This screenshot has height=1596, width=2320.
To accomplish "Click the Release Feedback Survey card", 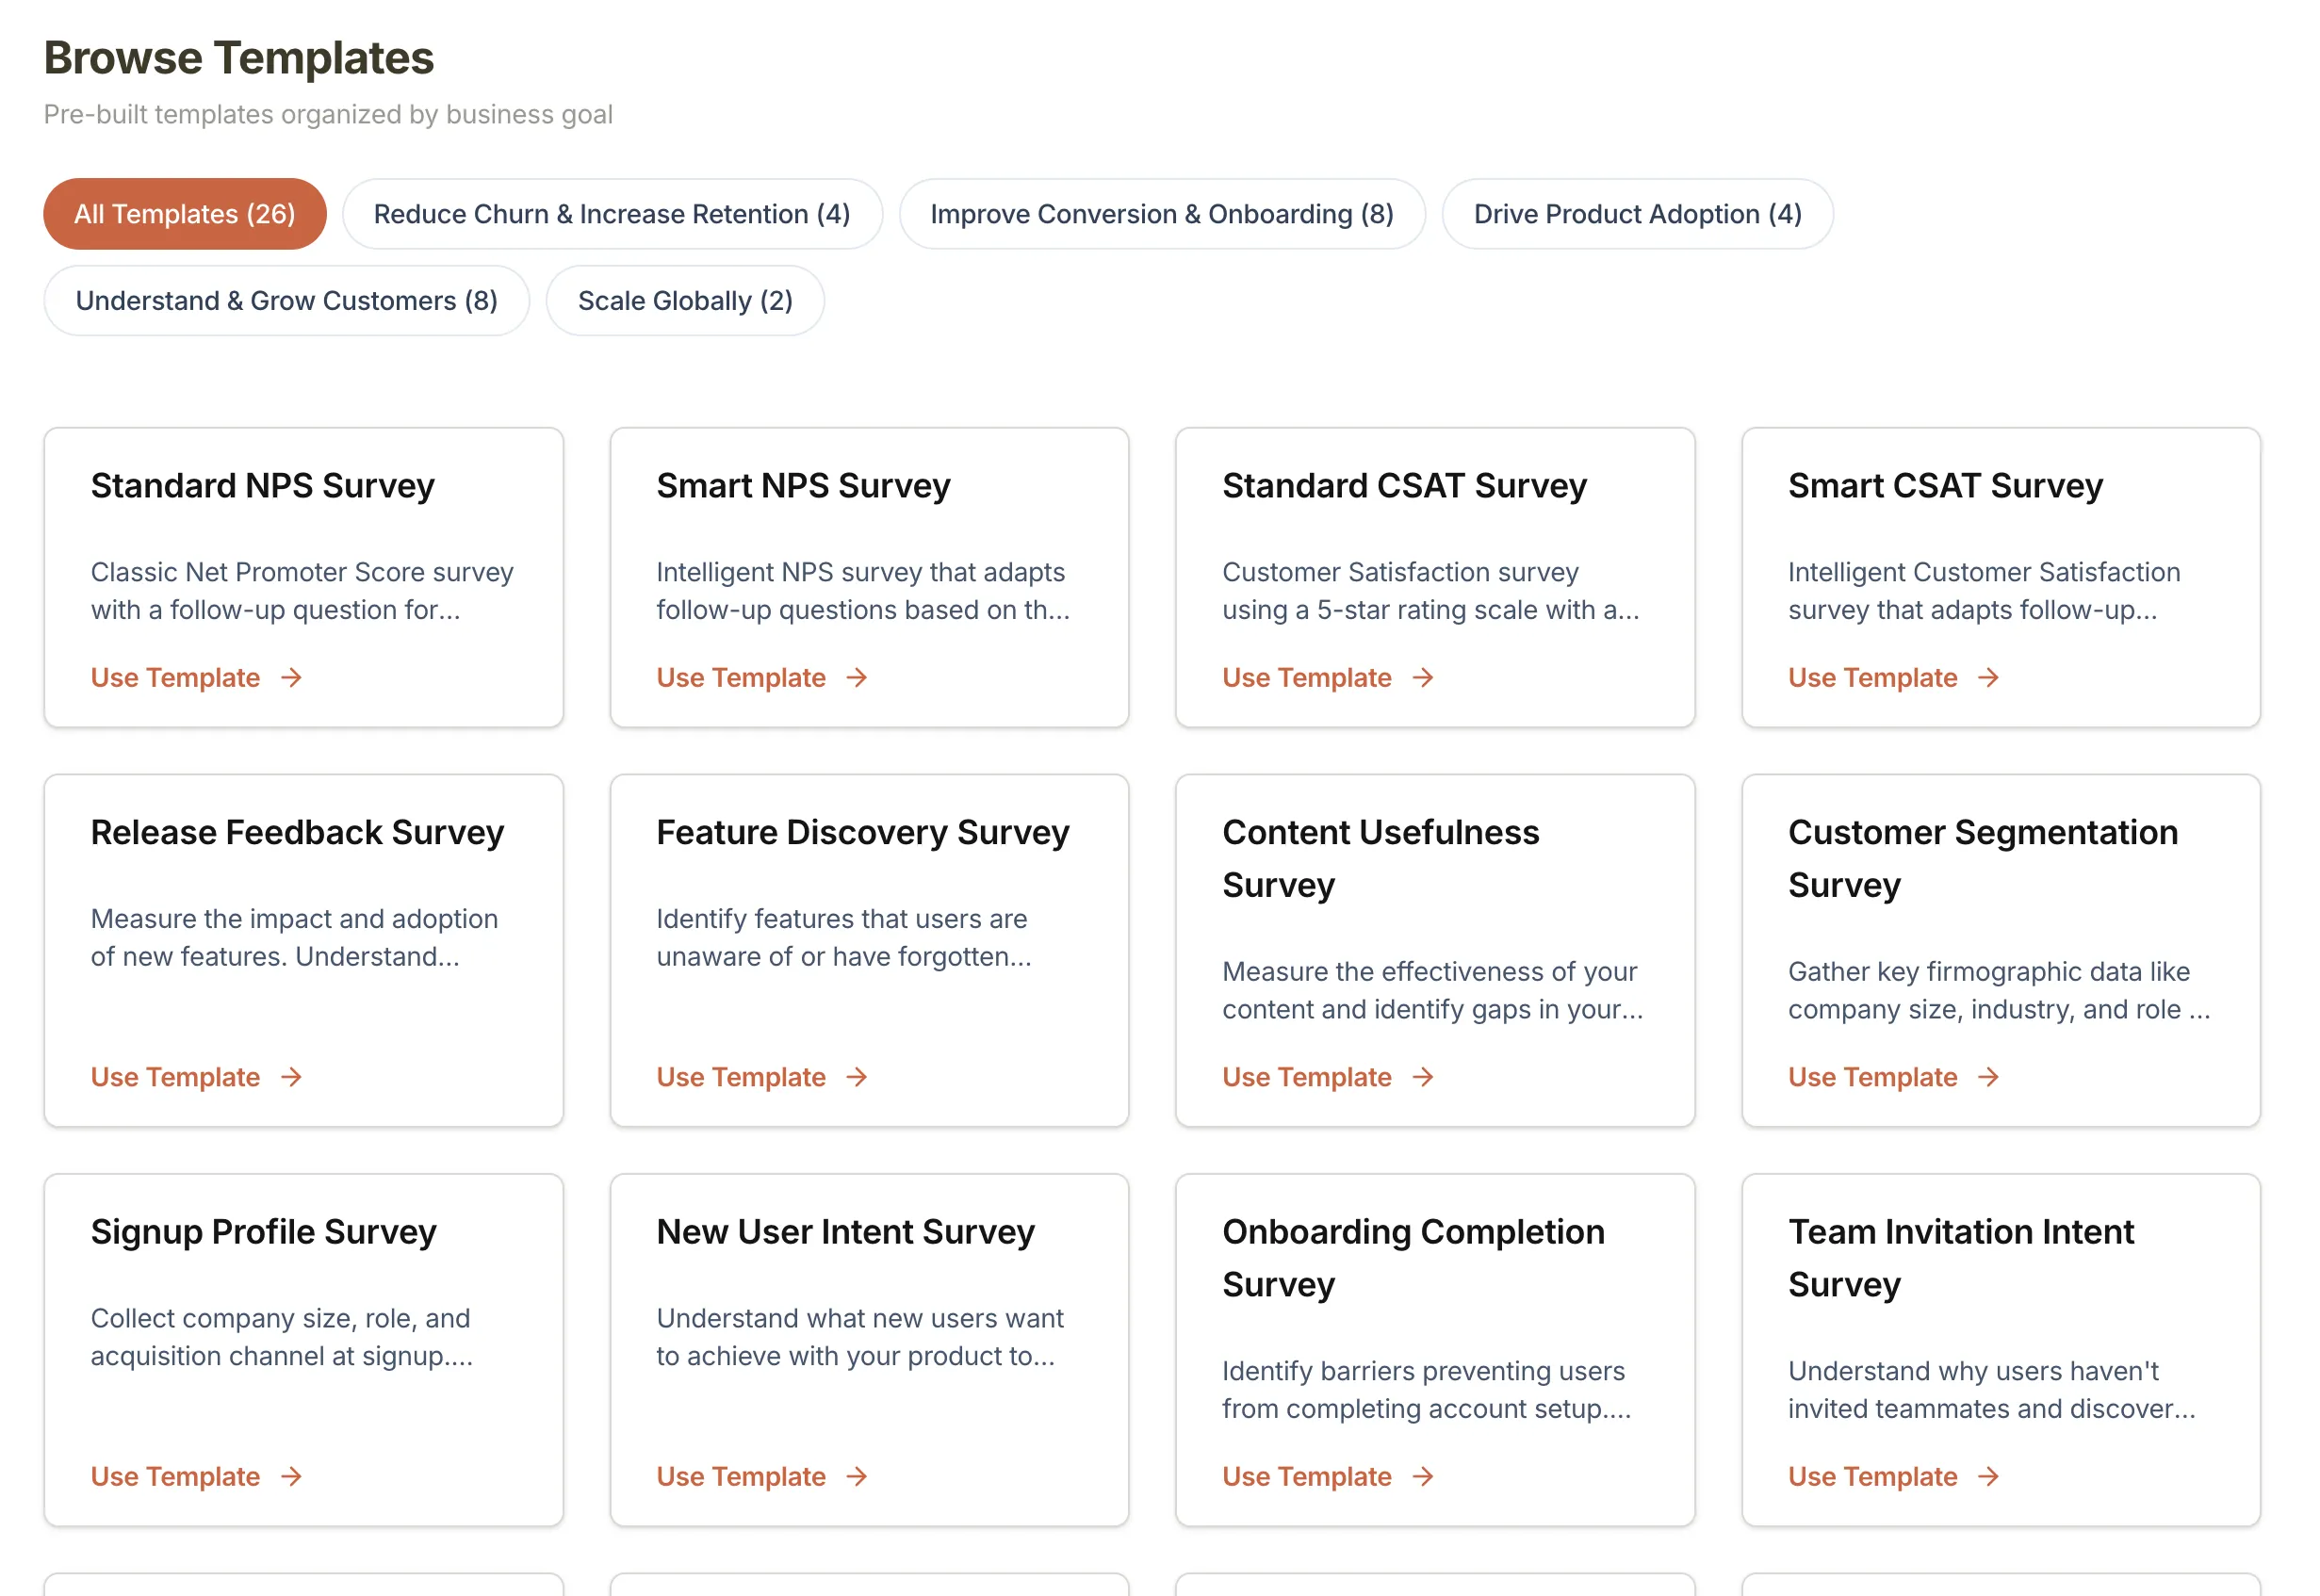I will (303, 950).
